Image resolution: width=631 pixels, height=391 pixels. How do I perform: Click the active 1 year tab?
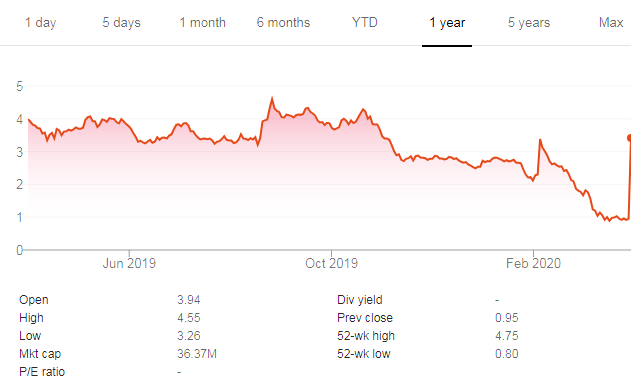[447, 23]
